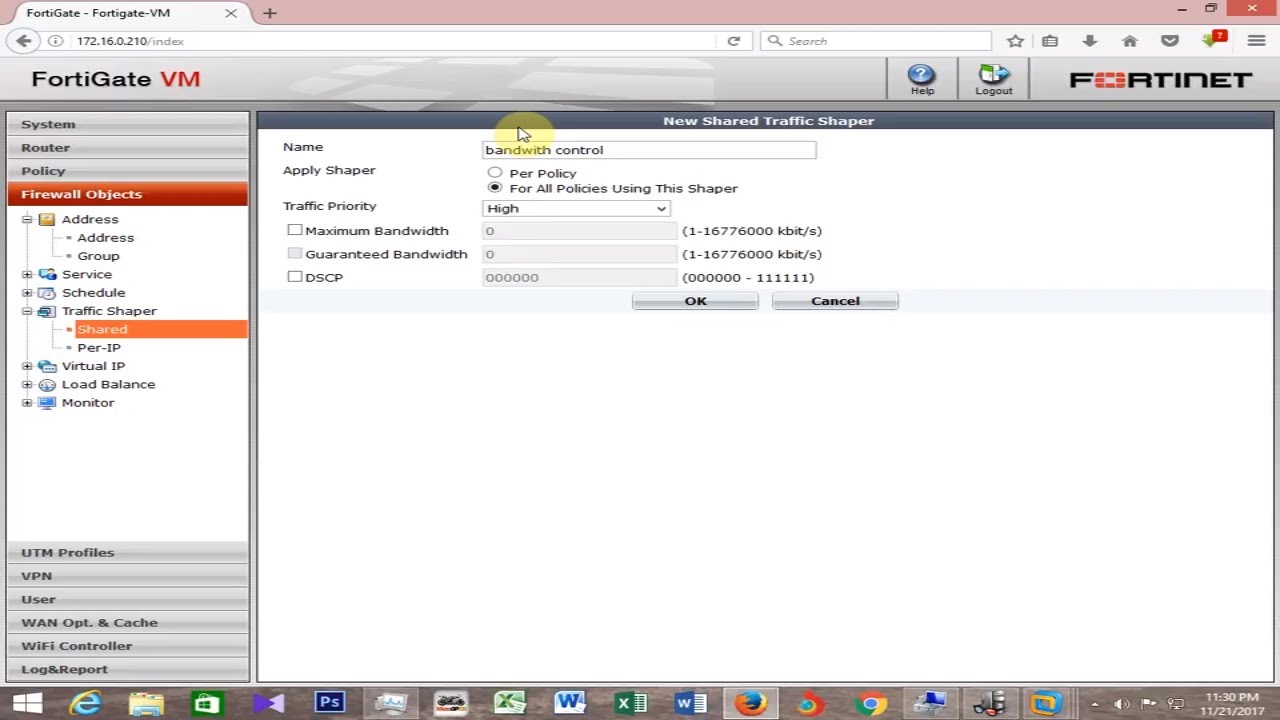The image size is (1280, 720).
Task: Click the DSCP value field
Action: [x=579, y=278]
